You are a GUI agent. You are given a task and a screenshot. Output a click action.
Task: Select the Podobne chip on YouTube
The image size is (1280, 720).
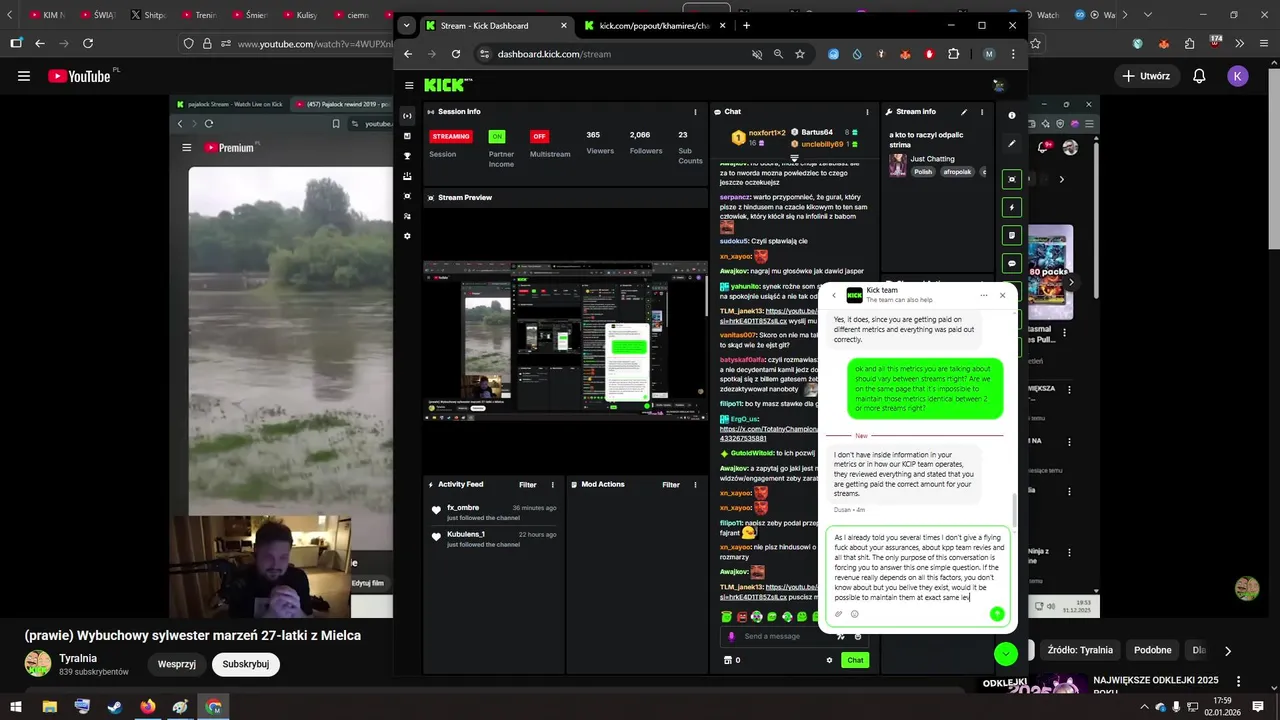(x=1152, y=650)
